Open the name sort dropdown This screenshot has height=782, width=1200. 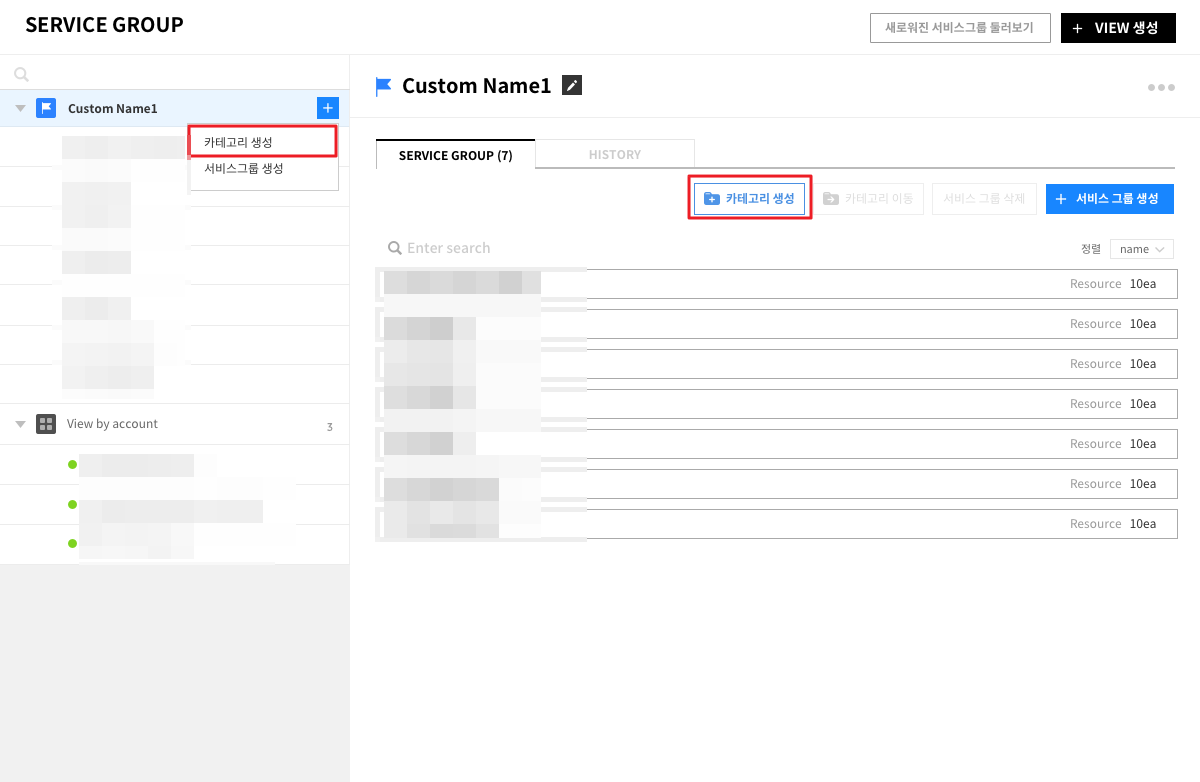1141,249
